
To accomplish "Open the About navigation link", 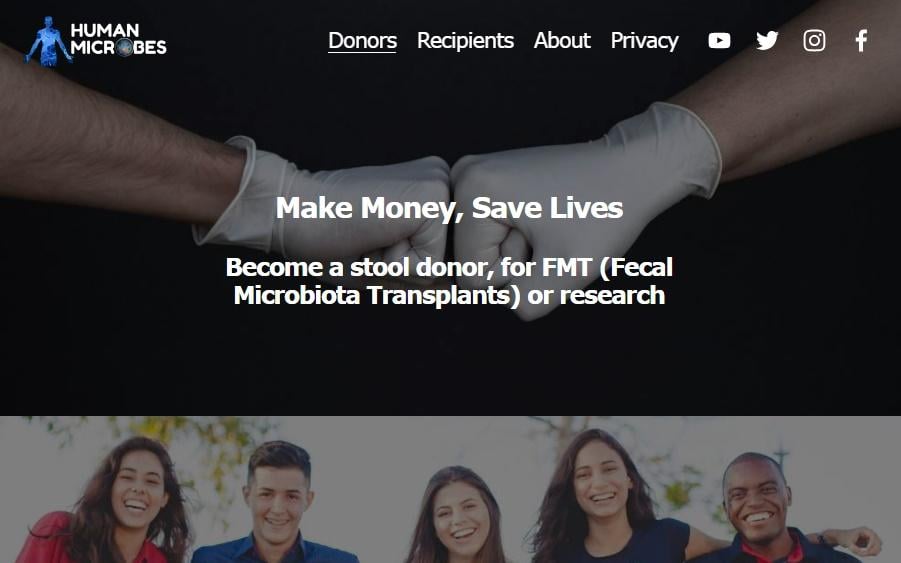I will tap(561, 41).
